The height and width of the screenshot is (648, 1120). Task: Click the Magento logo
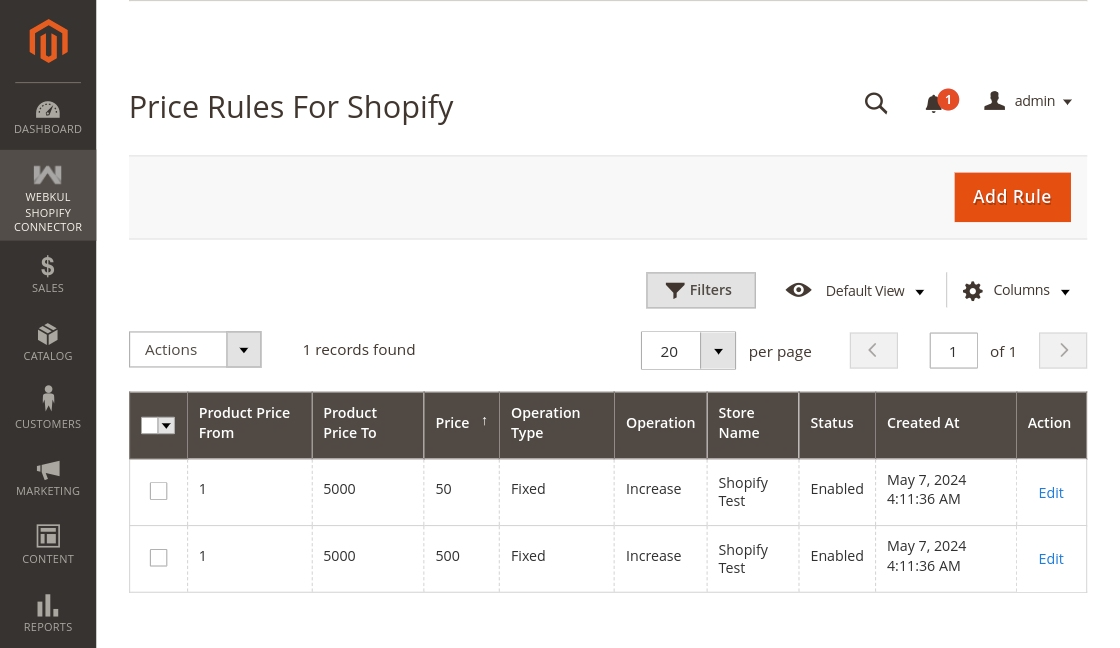[48, 41]
